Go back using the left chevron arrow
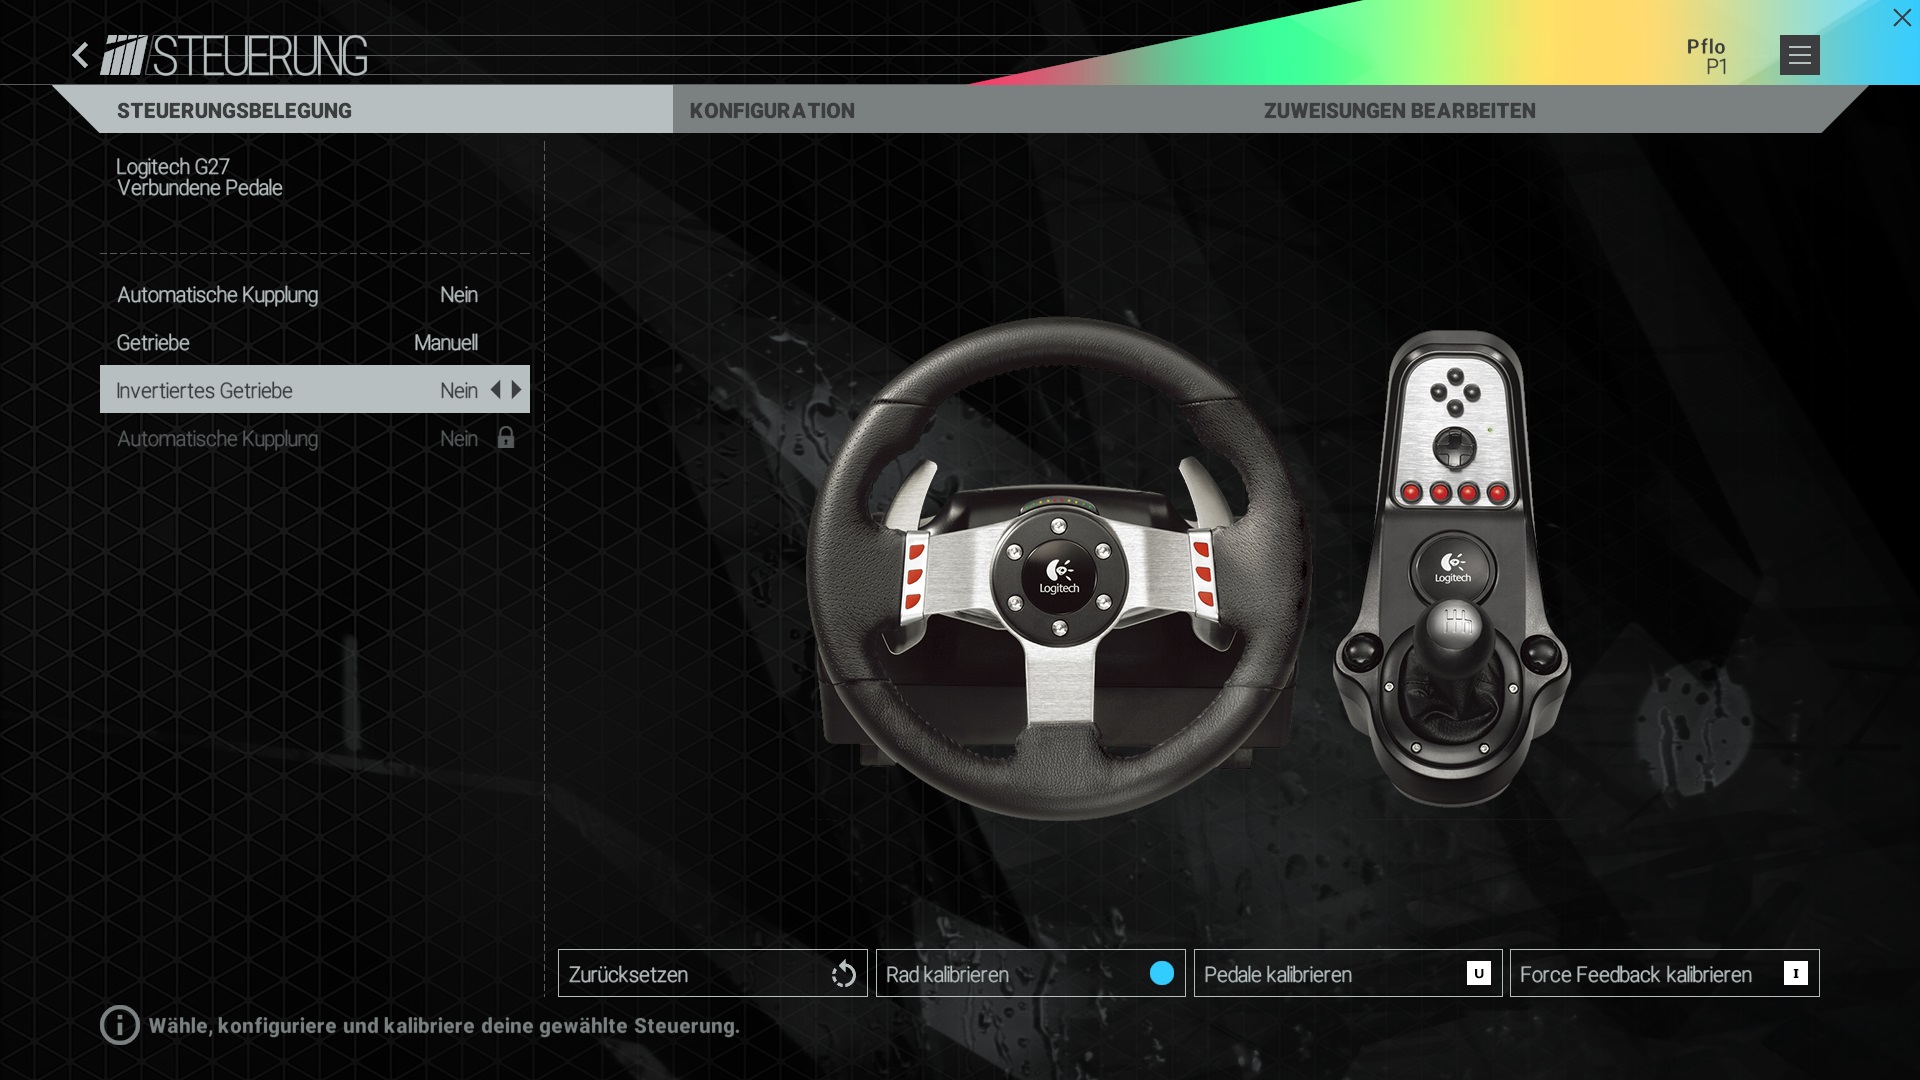Viewport: 1920px width, 1080px height. click(x=81, y=55)
